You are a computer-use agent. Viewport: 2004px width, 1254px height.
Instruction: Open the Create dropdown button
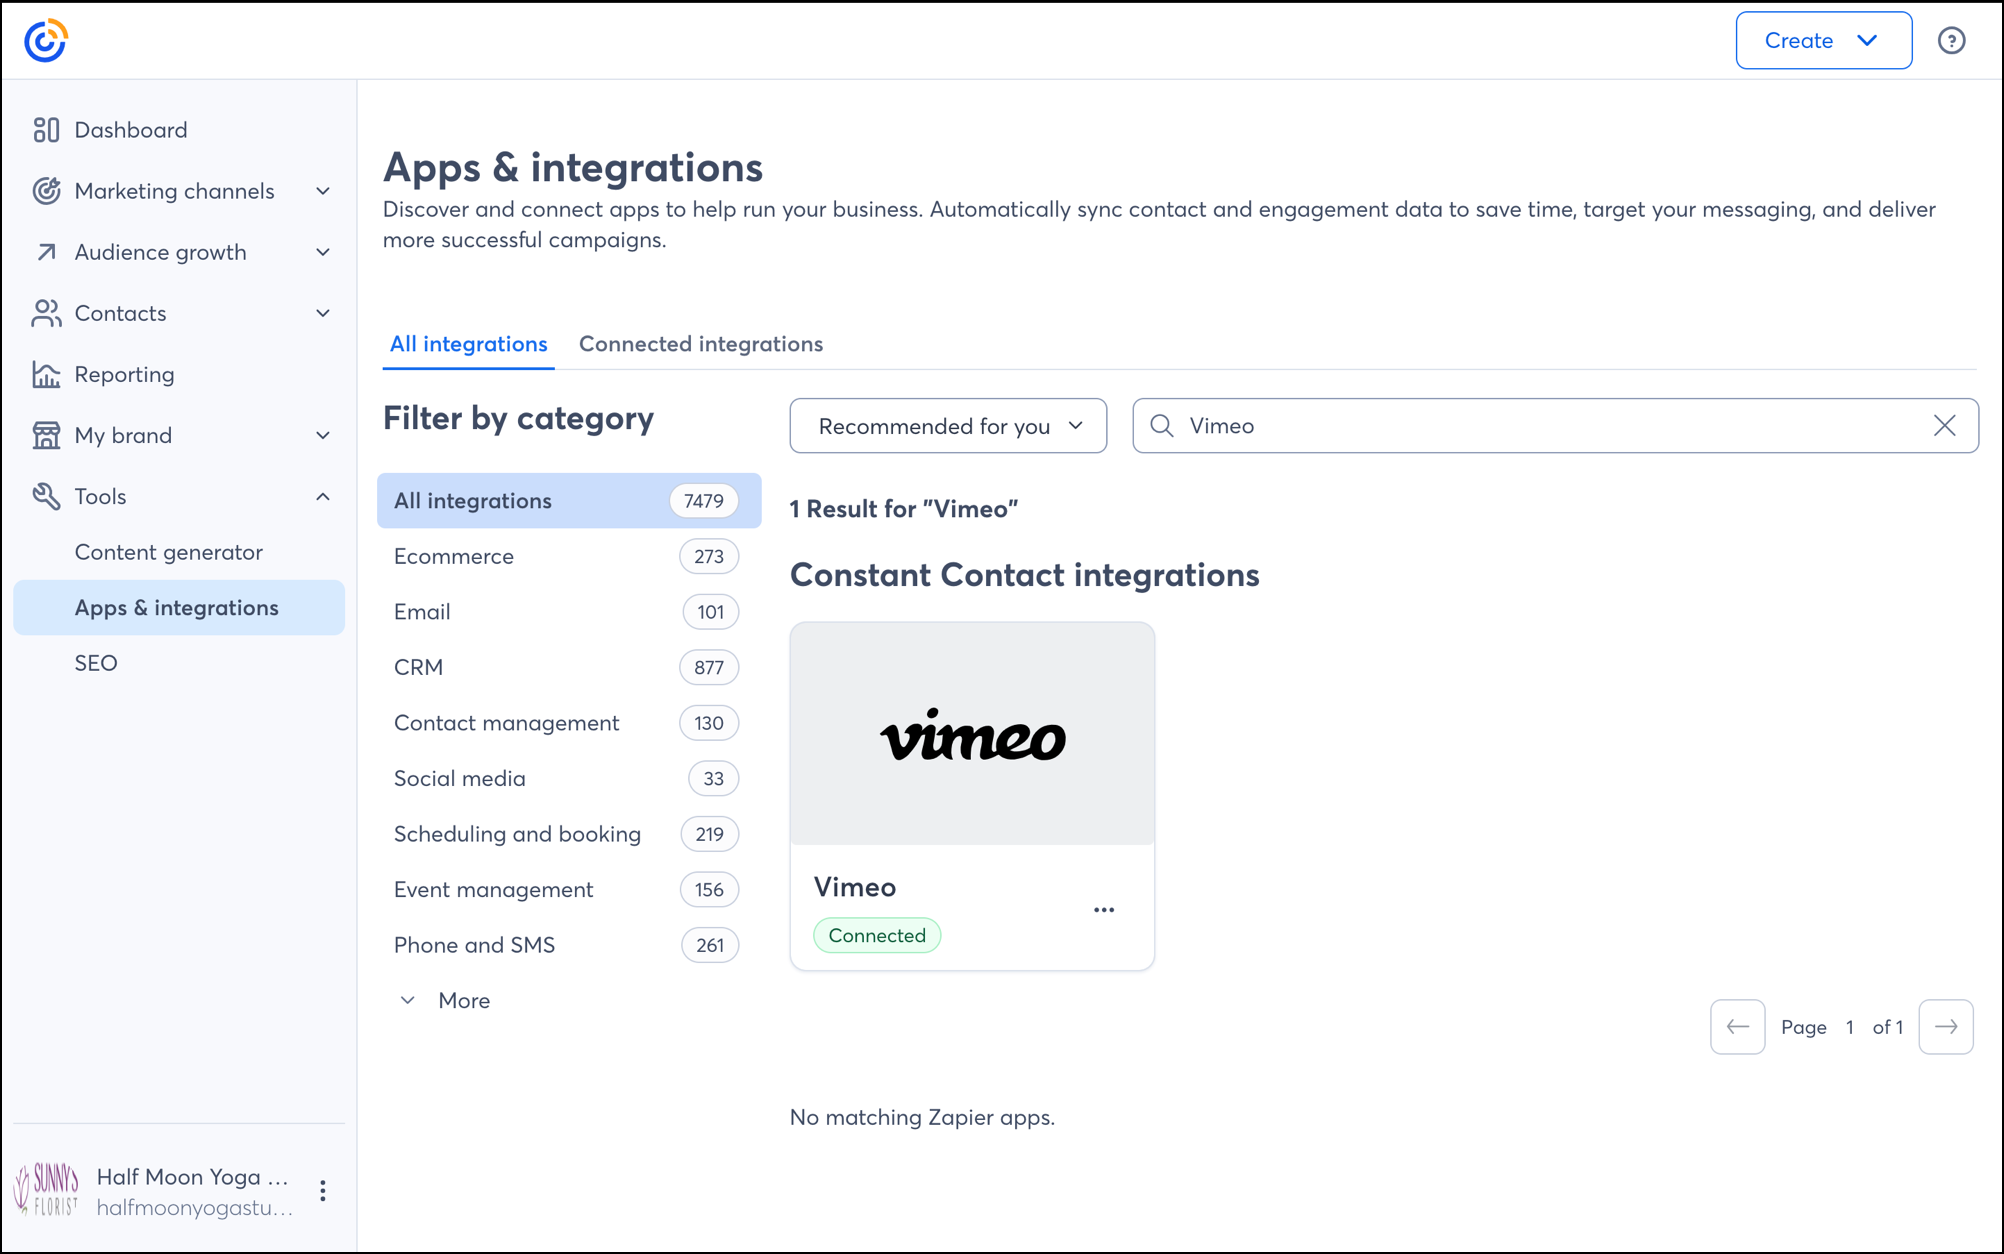pos(1824,41)
